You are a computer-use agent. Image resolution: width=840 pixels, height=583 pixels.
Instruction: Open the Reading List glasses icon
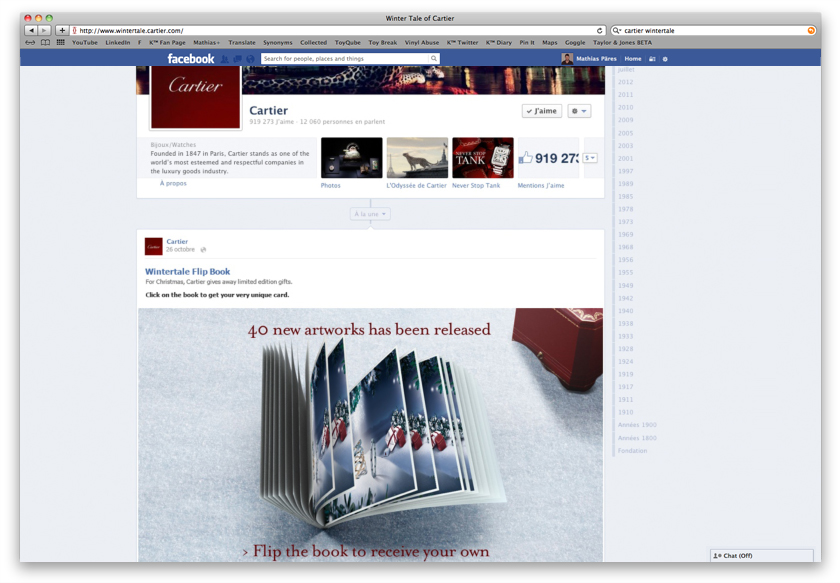pos(31,42)
